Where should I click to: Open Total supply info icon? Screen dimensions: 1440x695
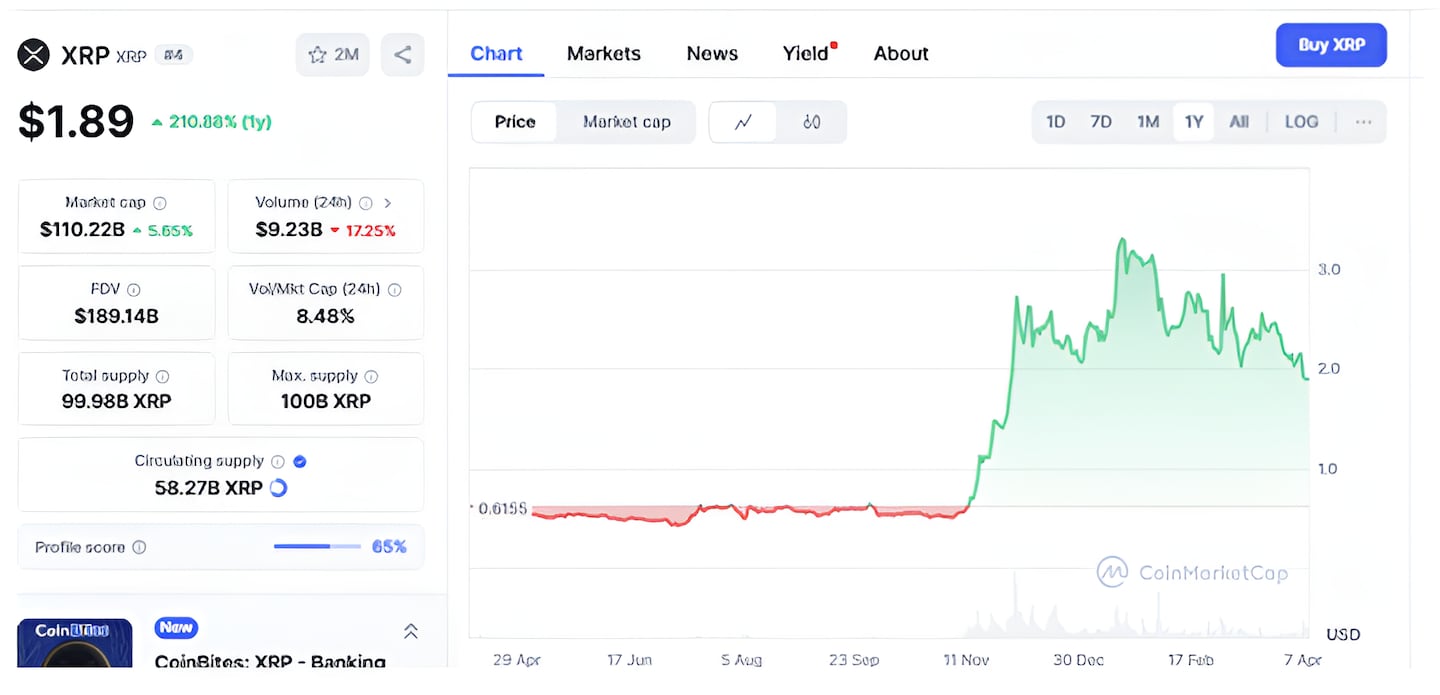[x=162, y=376]
